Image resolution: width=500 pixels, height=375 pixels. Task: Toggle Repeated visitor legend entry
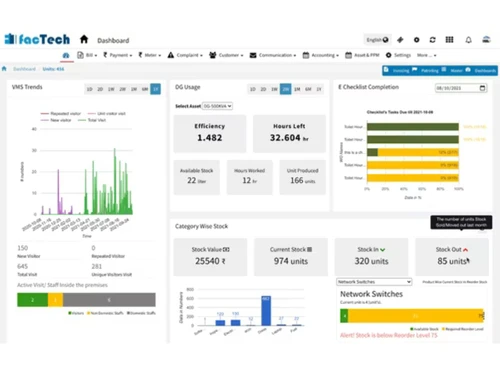[x=61, y=114]
